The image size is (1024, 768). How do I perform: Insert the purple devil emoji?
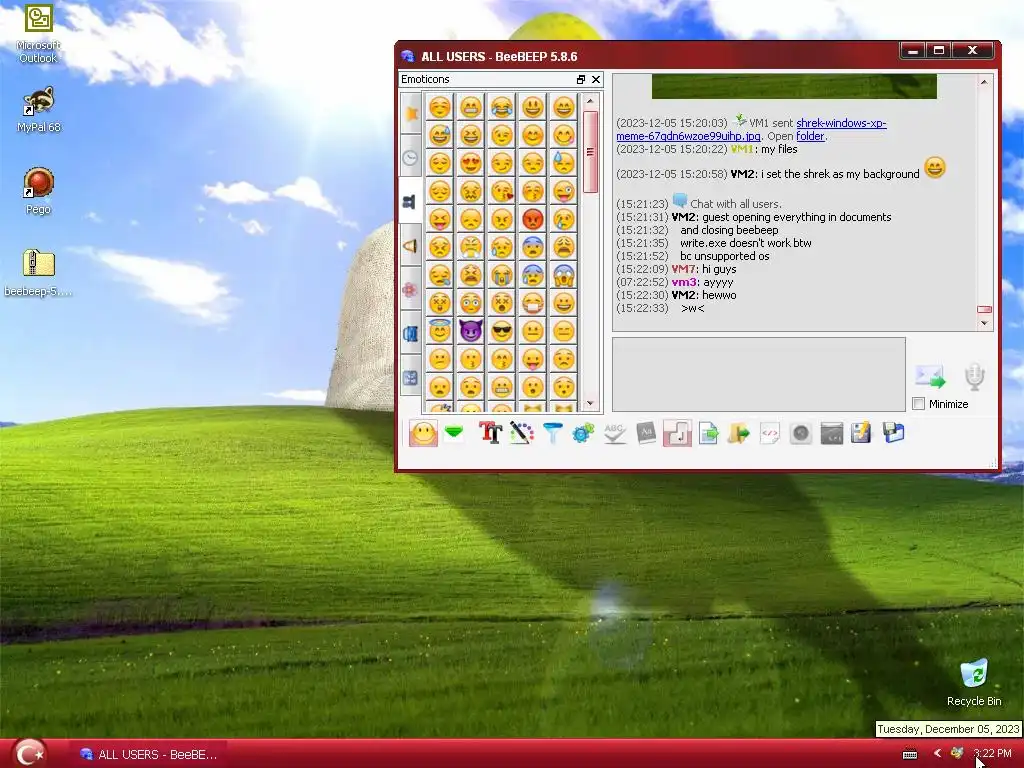click(471, 331)
